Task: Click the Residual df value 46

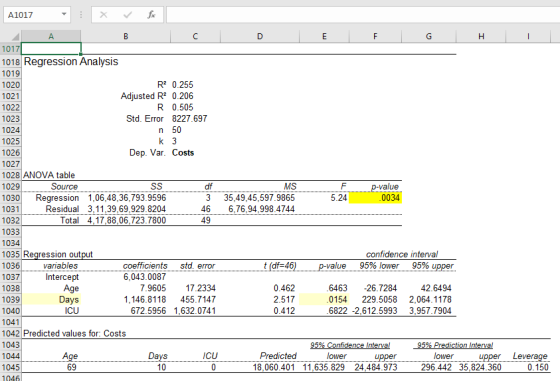Action: 206,209
